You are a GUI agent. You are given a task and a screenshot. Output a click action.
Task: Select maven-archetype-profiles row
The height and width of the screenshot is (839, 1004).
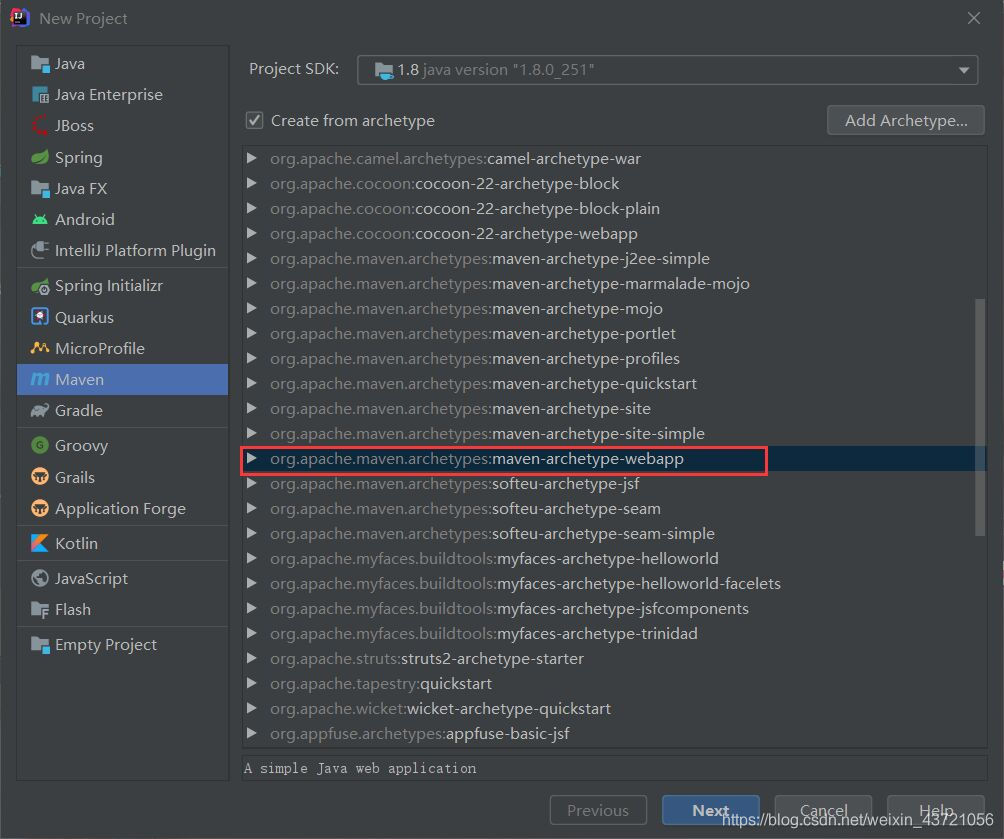[x=614, y=359]
